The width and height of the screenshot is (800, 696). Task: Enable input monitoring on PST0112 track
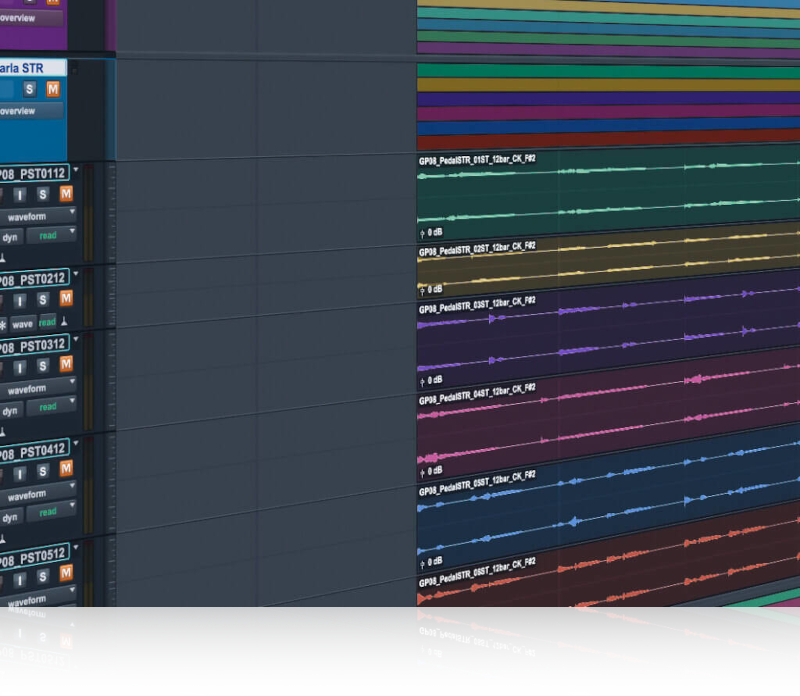[x=19, y=195]
